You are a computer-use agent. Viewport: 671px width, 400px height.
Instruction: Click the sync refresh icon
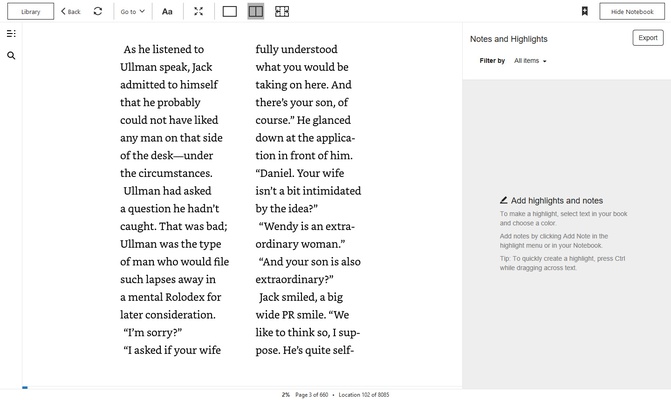coord(98,11)
